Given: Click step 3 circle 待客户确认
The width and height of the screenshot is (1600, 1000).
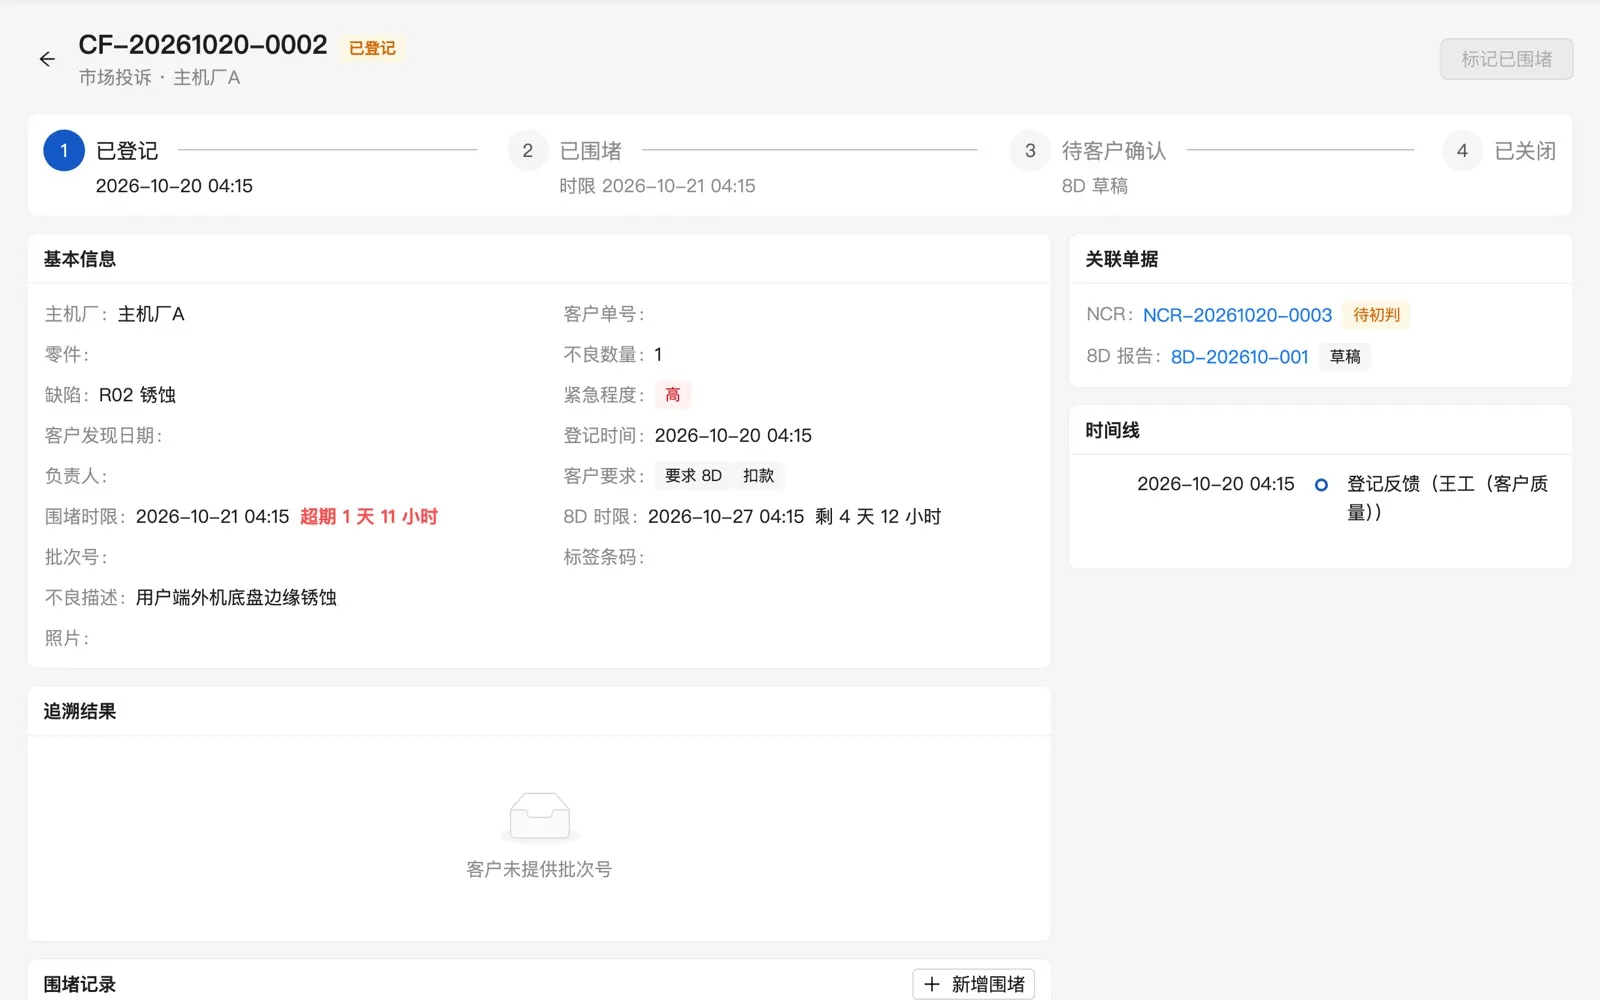Looking at the screenshot, I should (1030, 151).
